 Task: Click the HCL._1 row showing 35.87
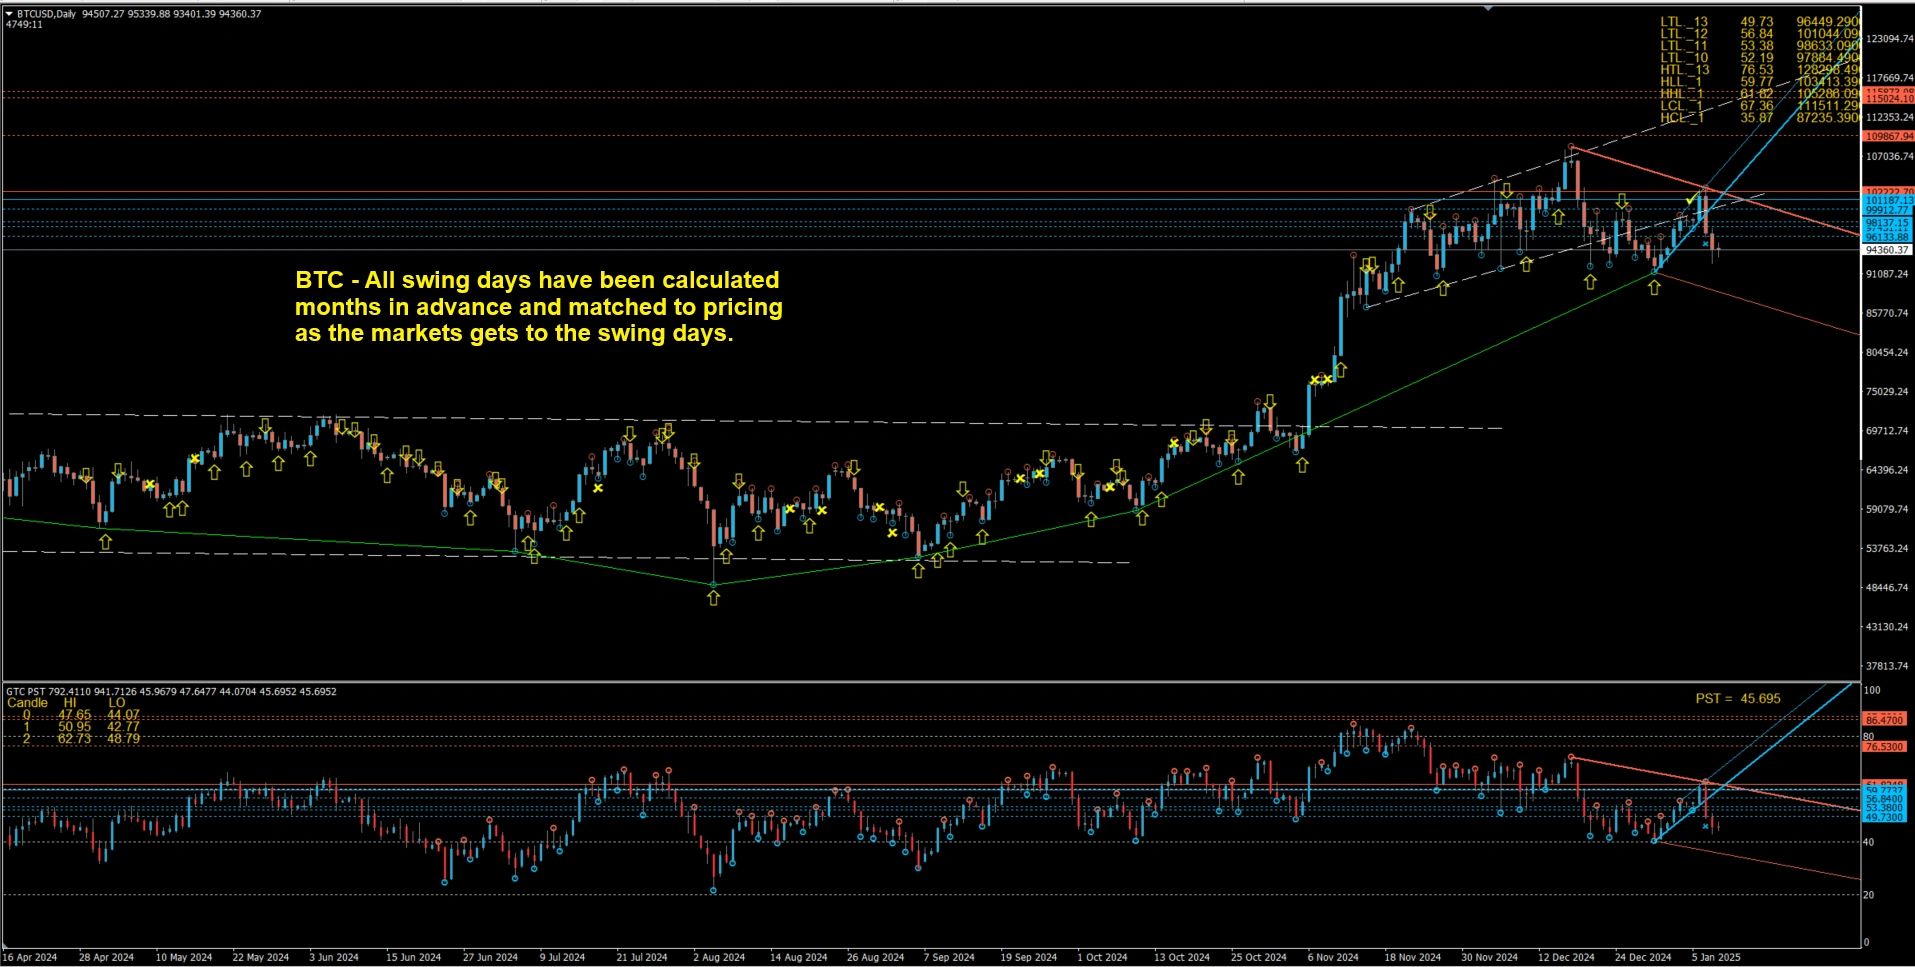[1759, 117]
